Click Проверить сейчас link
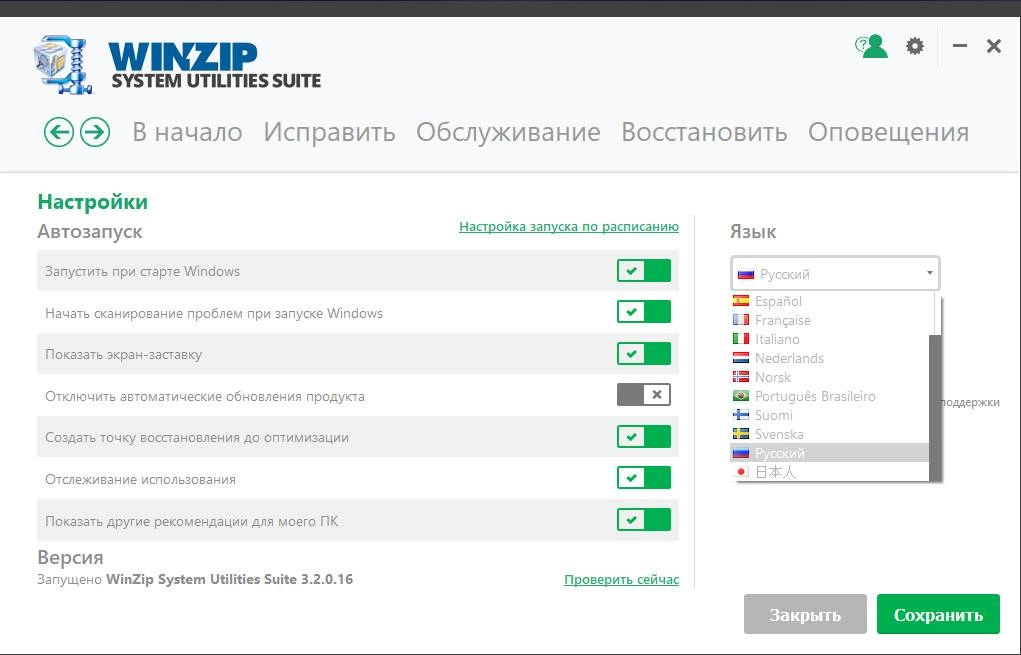1021x655 pixels. (x=621, y=579)
